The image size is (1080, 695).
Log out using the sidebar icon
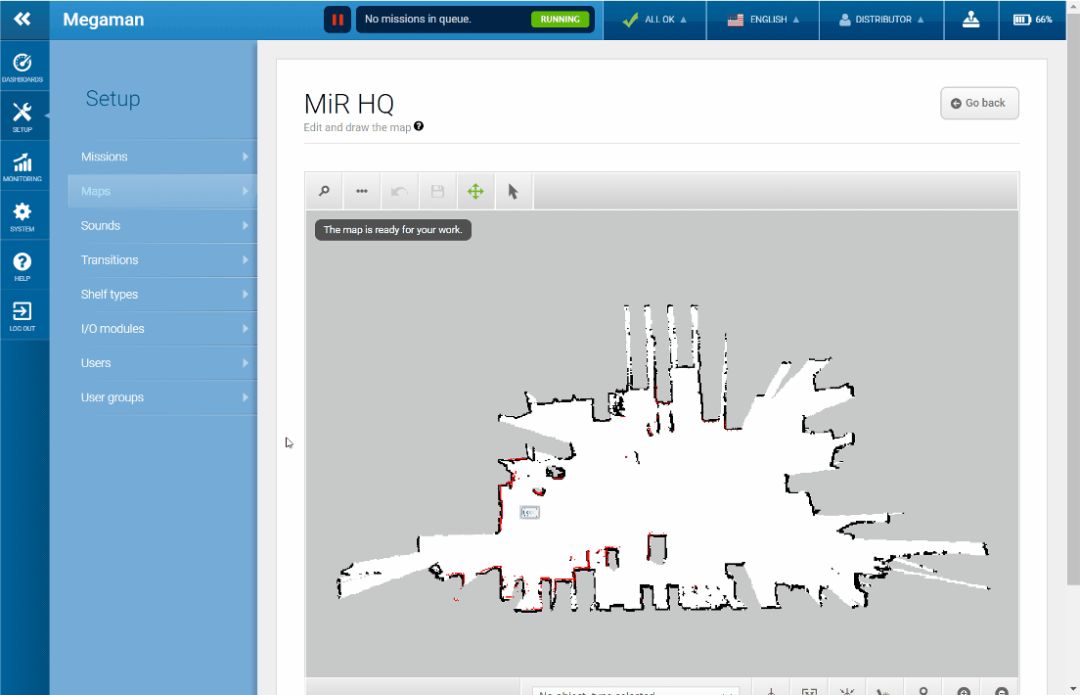point(22,315)
